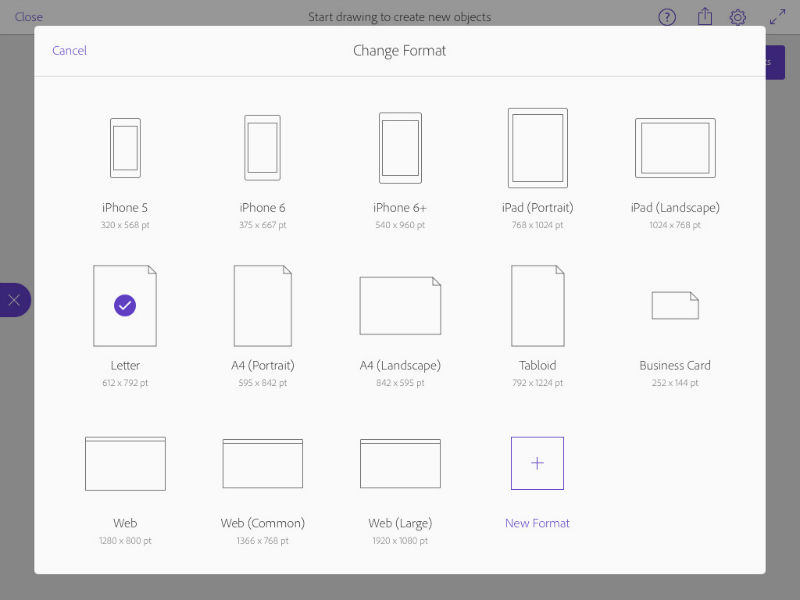The width and height of the screenshot is (800, 600).
Task: Click the plus box to add format
Action: point(537,464)
